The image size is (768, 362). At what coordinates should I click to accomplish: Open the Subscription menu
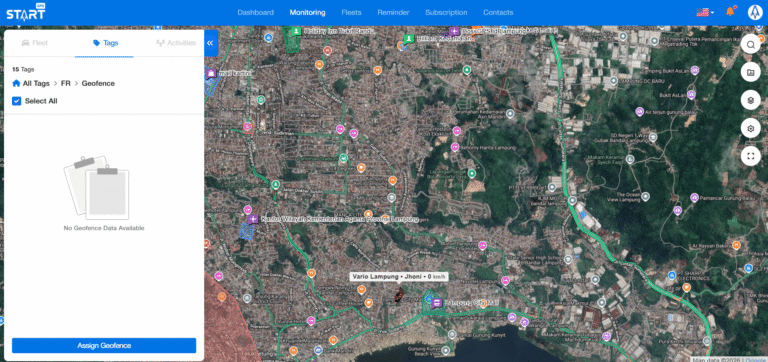tap(446, 12)
